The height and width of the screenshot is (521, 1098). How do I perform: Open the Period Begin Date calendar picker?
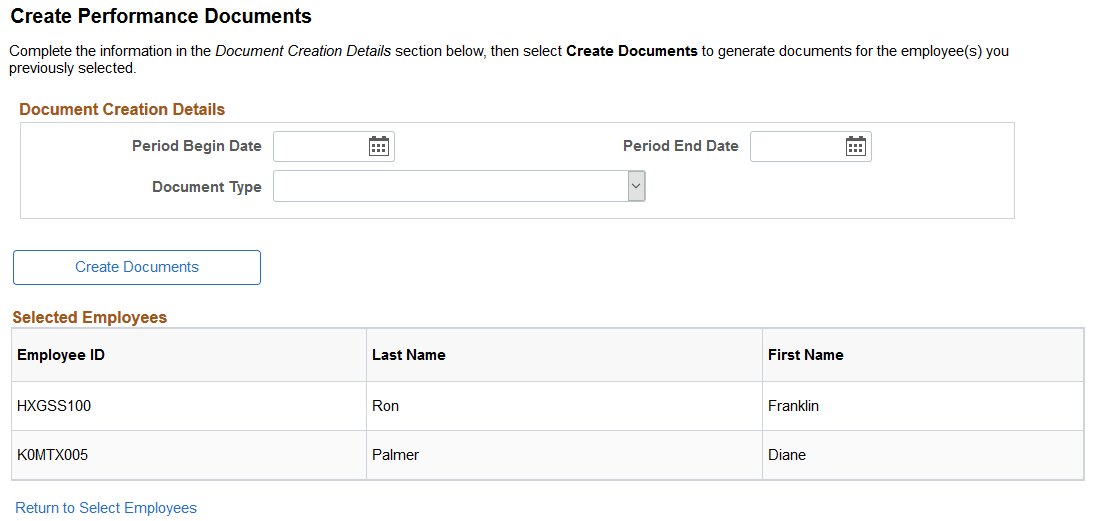[379, 147]
